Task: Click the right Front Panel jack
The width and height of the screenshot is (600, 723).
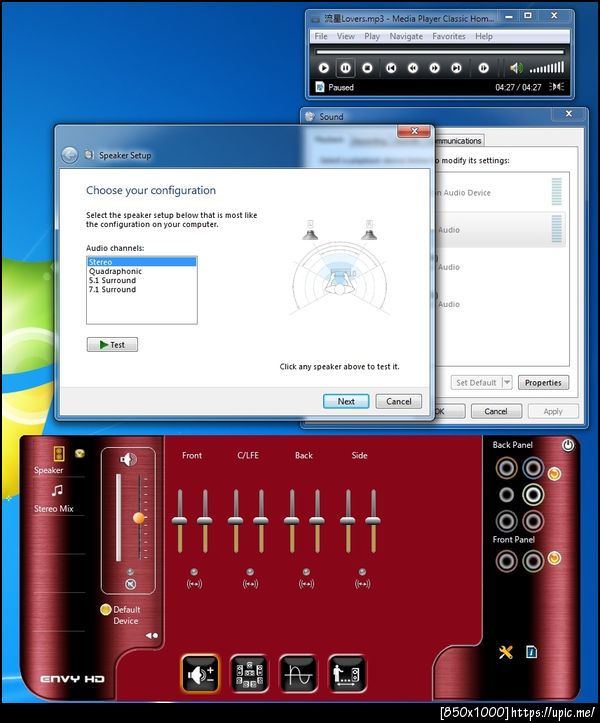Action: pyautogui.click(x=533, y=562)
